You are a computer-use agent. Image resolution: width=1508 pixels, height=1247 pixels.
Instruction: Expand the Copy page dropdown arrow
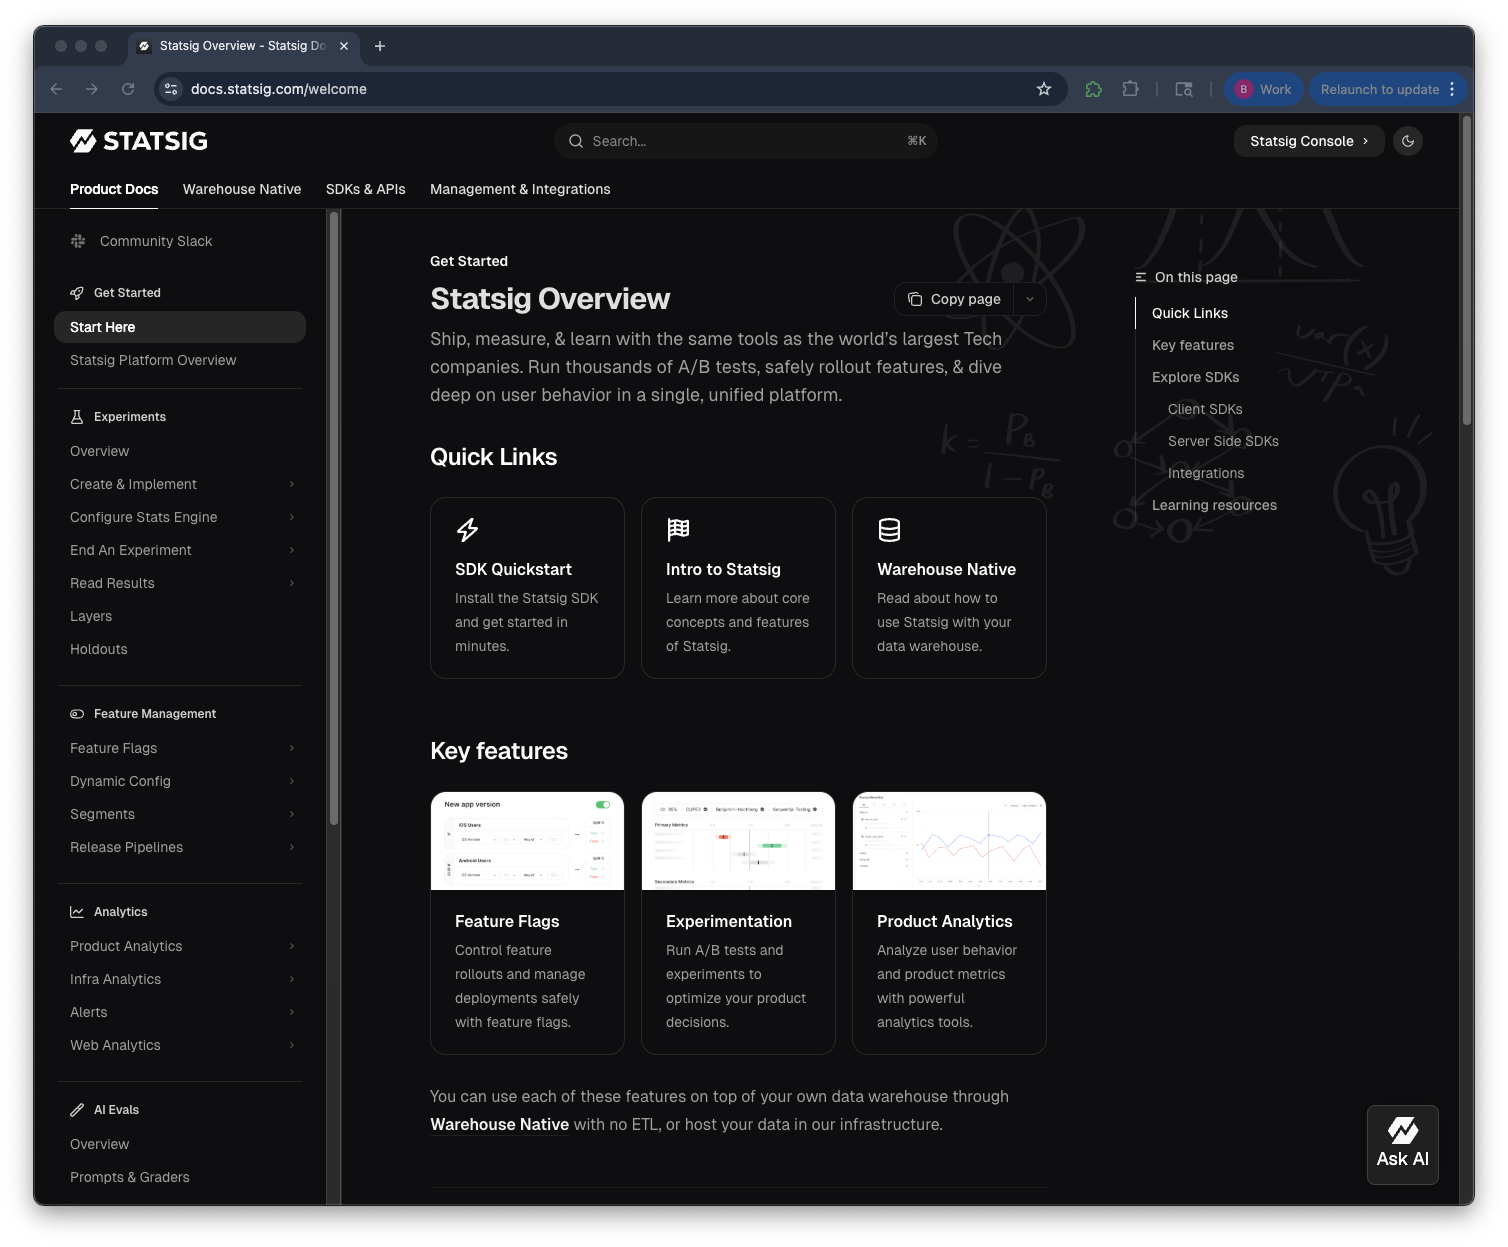click(x=1030, y=299)
